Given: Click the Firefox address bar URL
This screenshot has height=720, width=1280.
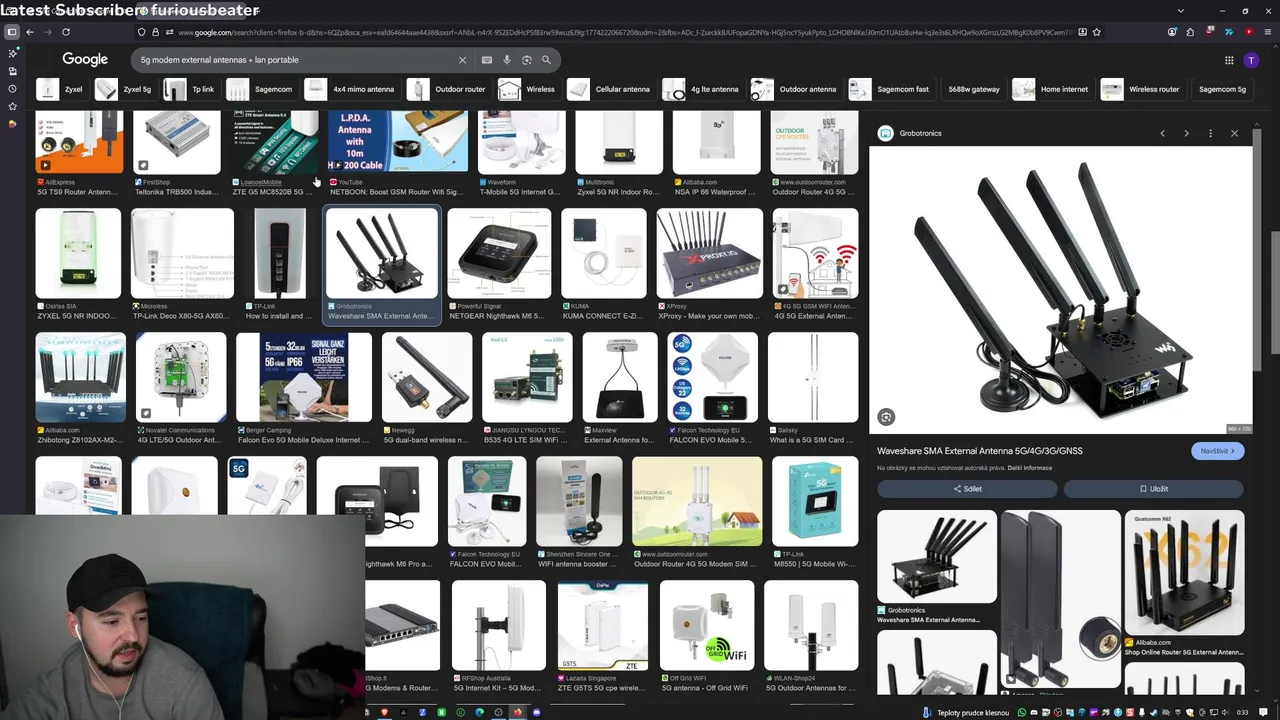Looking at the screenshot, I should 625,32.
